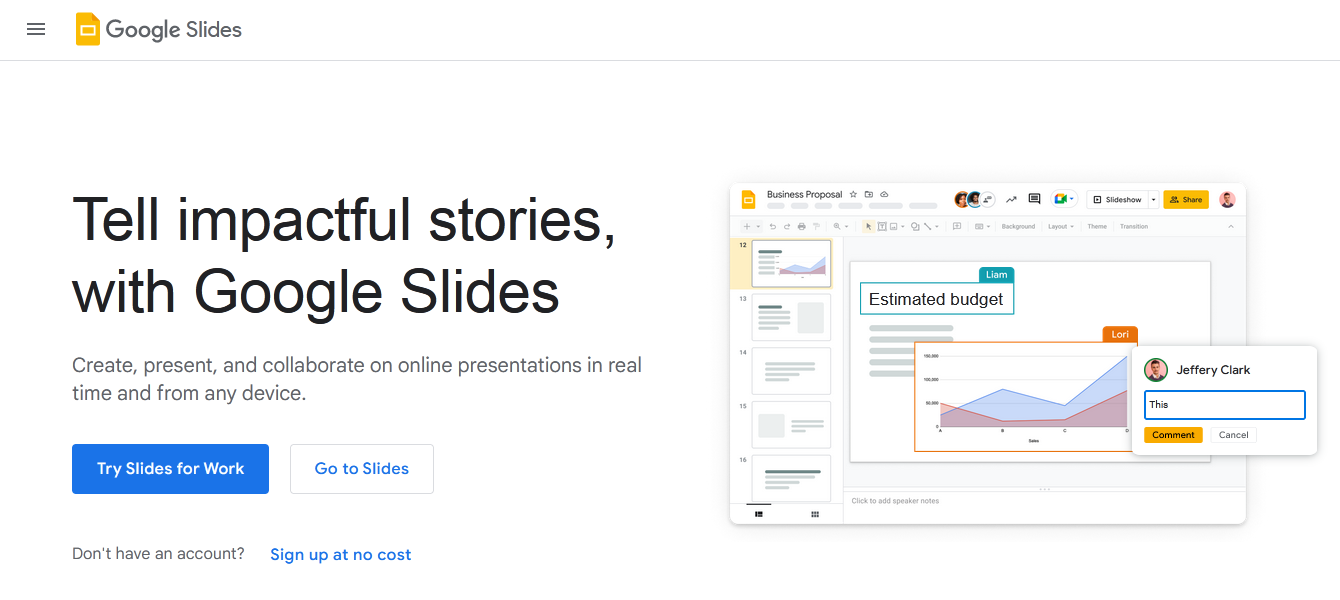This screenshot has height=600, width=1340.
Task: Click the redo arrow in the toolbar
Action: tap(787, 227)
